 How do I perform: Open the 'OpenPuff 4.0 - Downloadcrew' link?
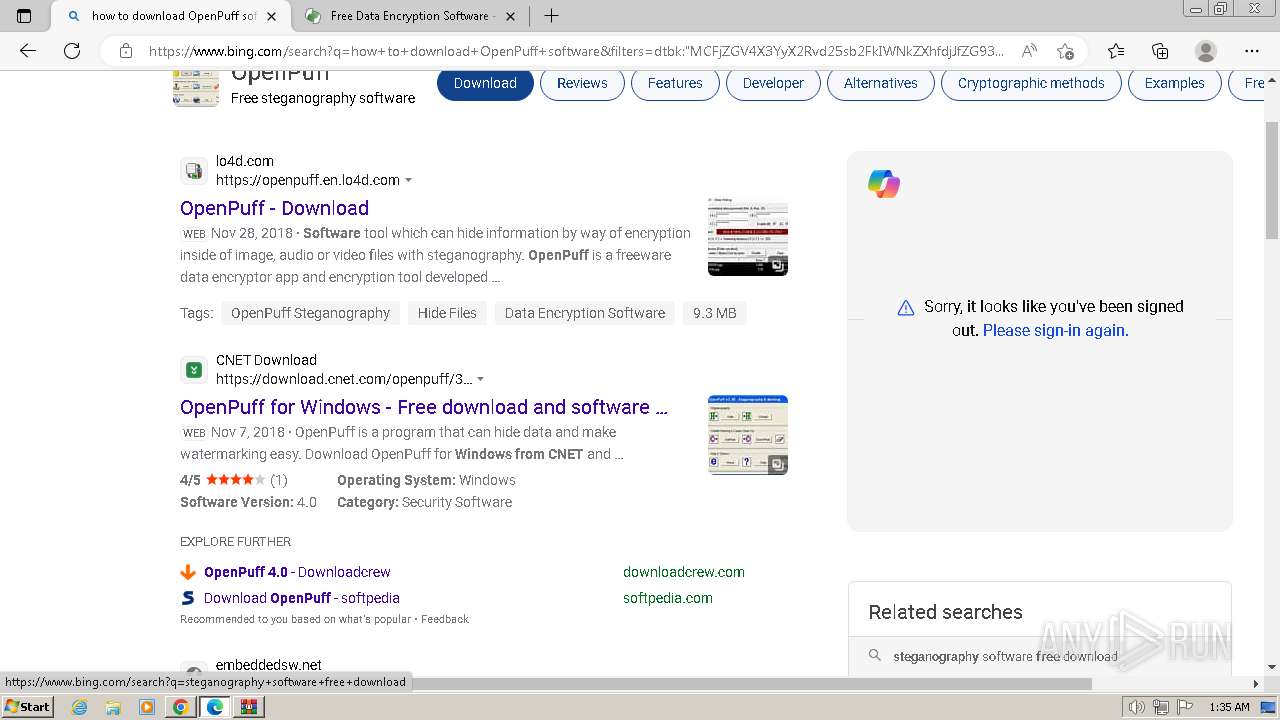click(x=297, y=572)
